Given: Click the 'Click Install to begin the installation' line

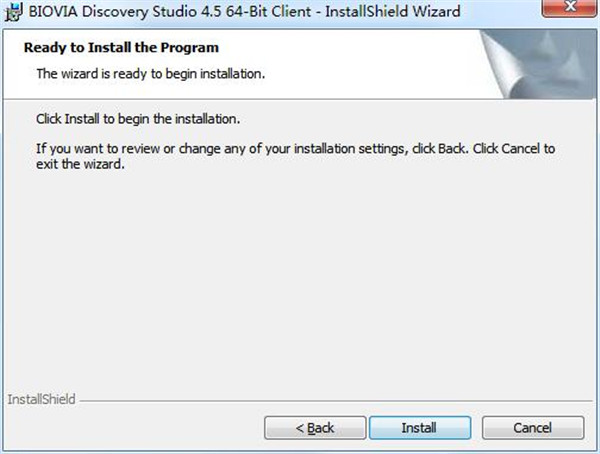Looking at the screenshot, I should coord(138,119).
